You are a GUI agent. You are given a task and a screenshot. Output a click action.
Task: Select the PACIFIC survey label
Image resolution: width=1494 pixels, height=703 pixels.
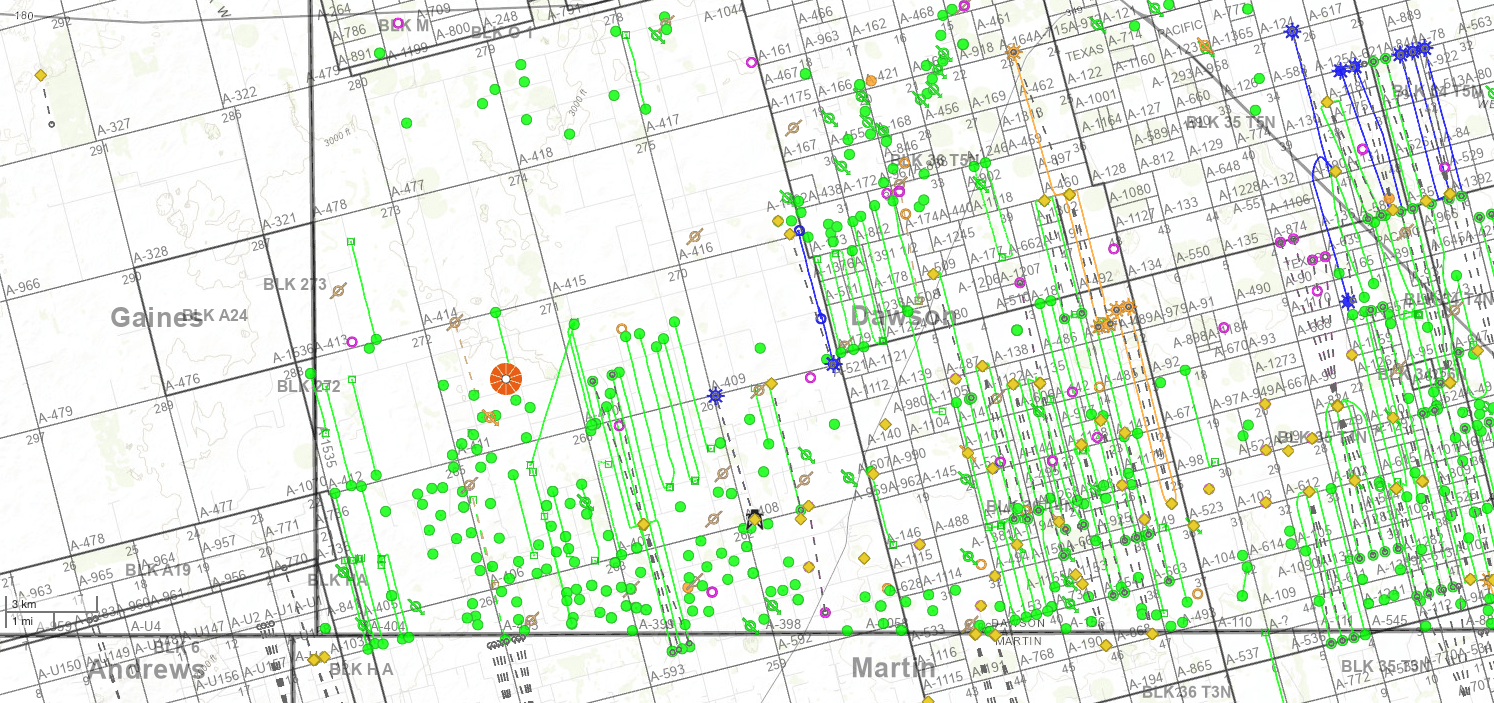(1183, 31)
